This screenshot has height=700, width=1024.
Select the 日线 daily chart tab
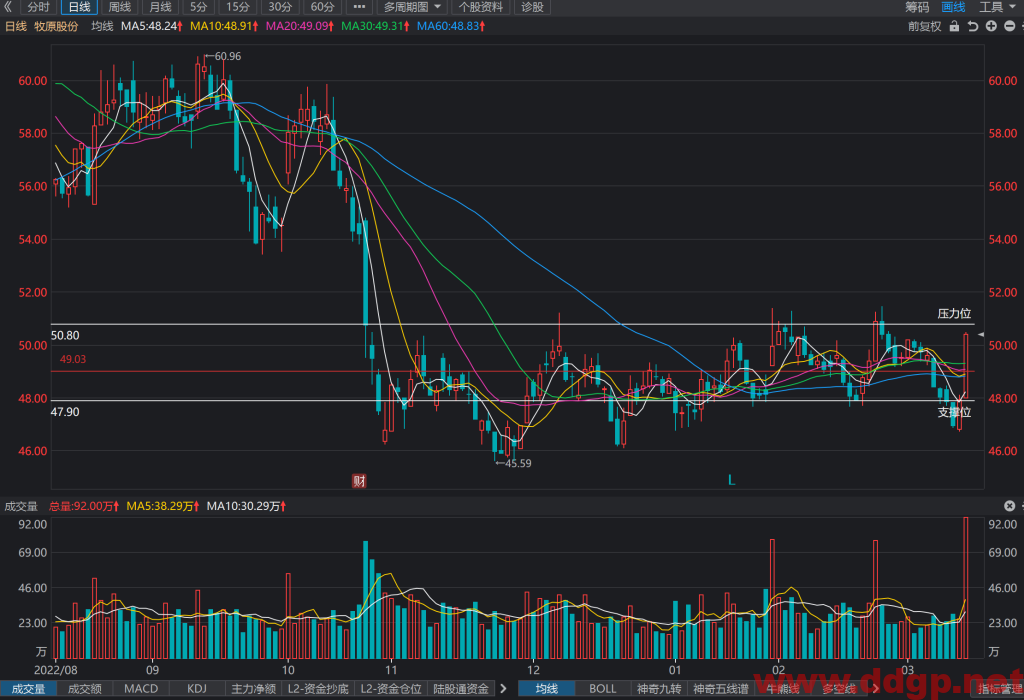[79, 7]
